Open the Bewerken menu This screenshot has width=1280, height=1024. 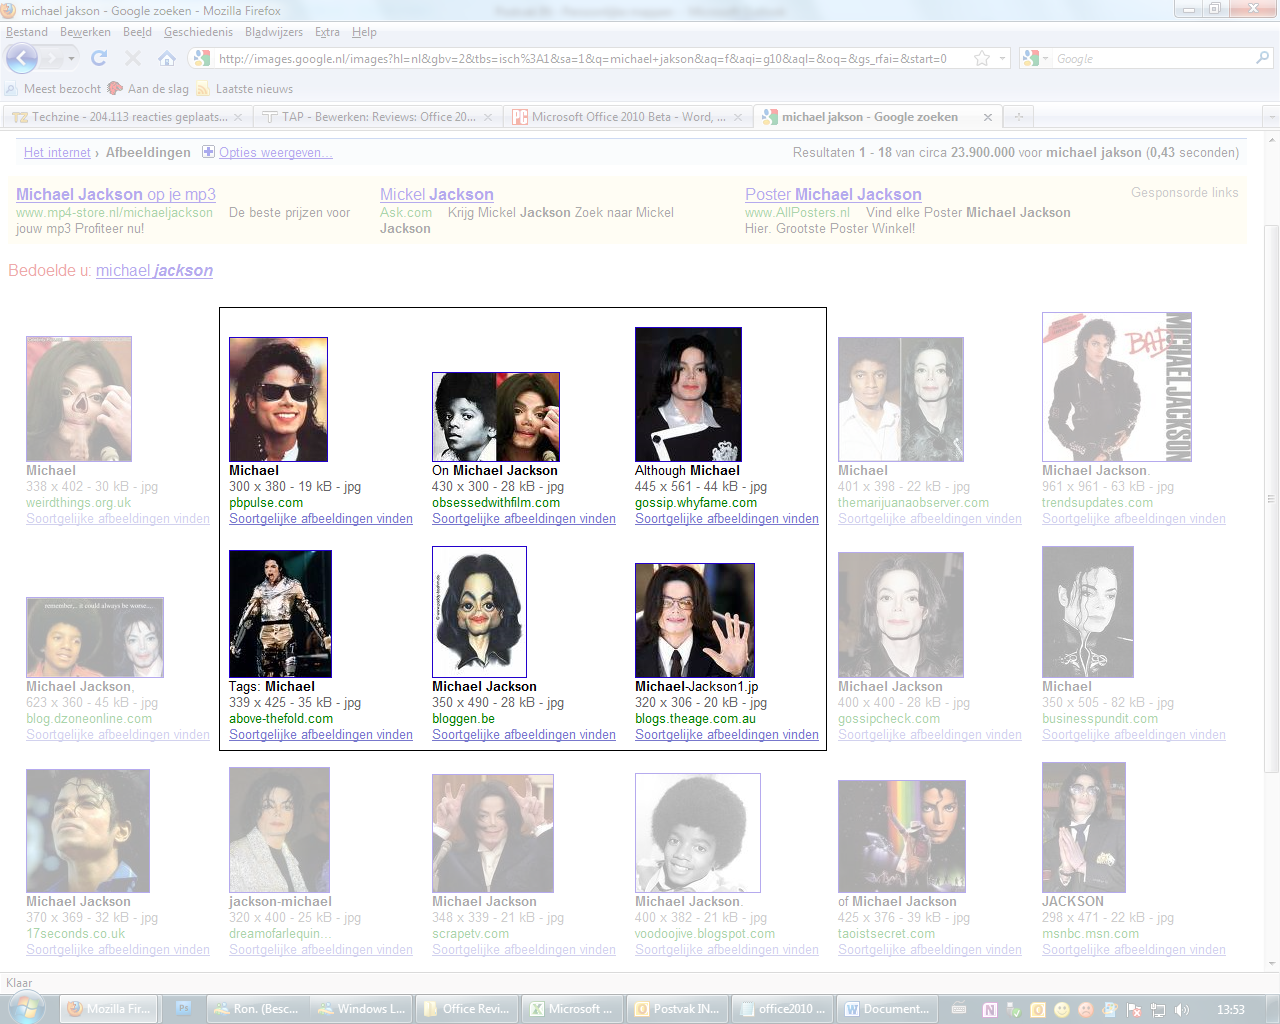click(85, 32)
